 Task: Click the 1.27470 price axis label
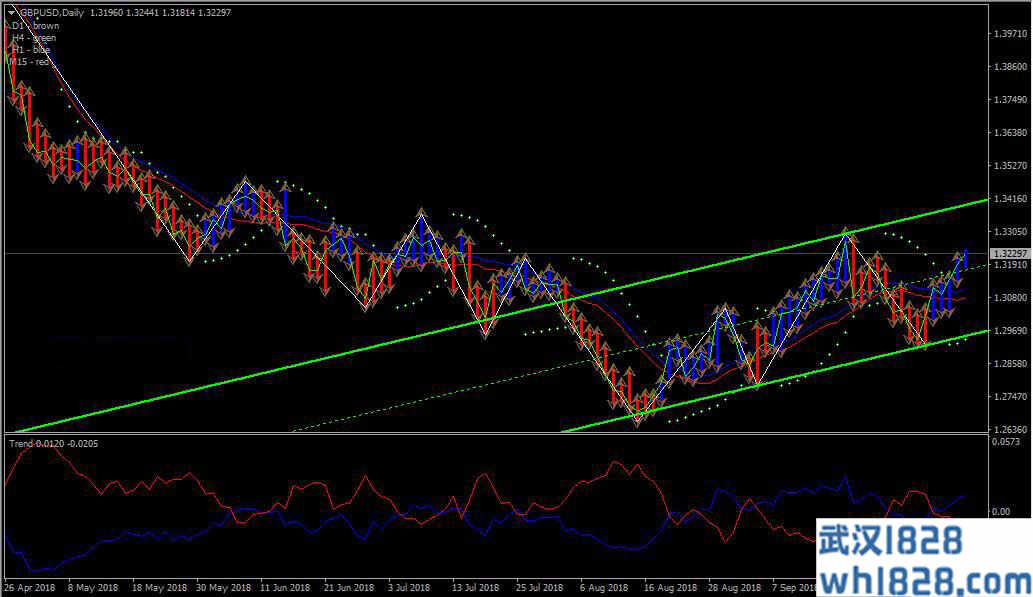[x=1011, y=396]
